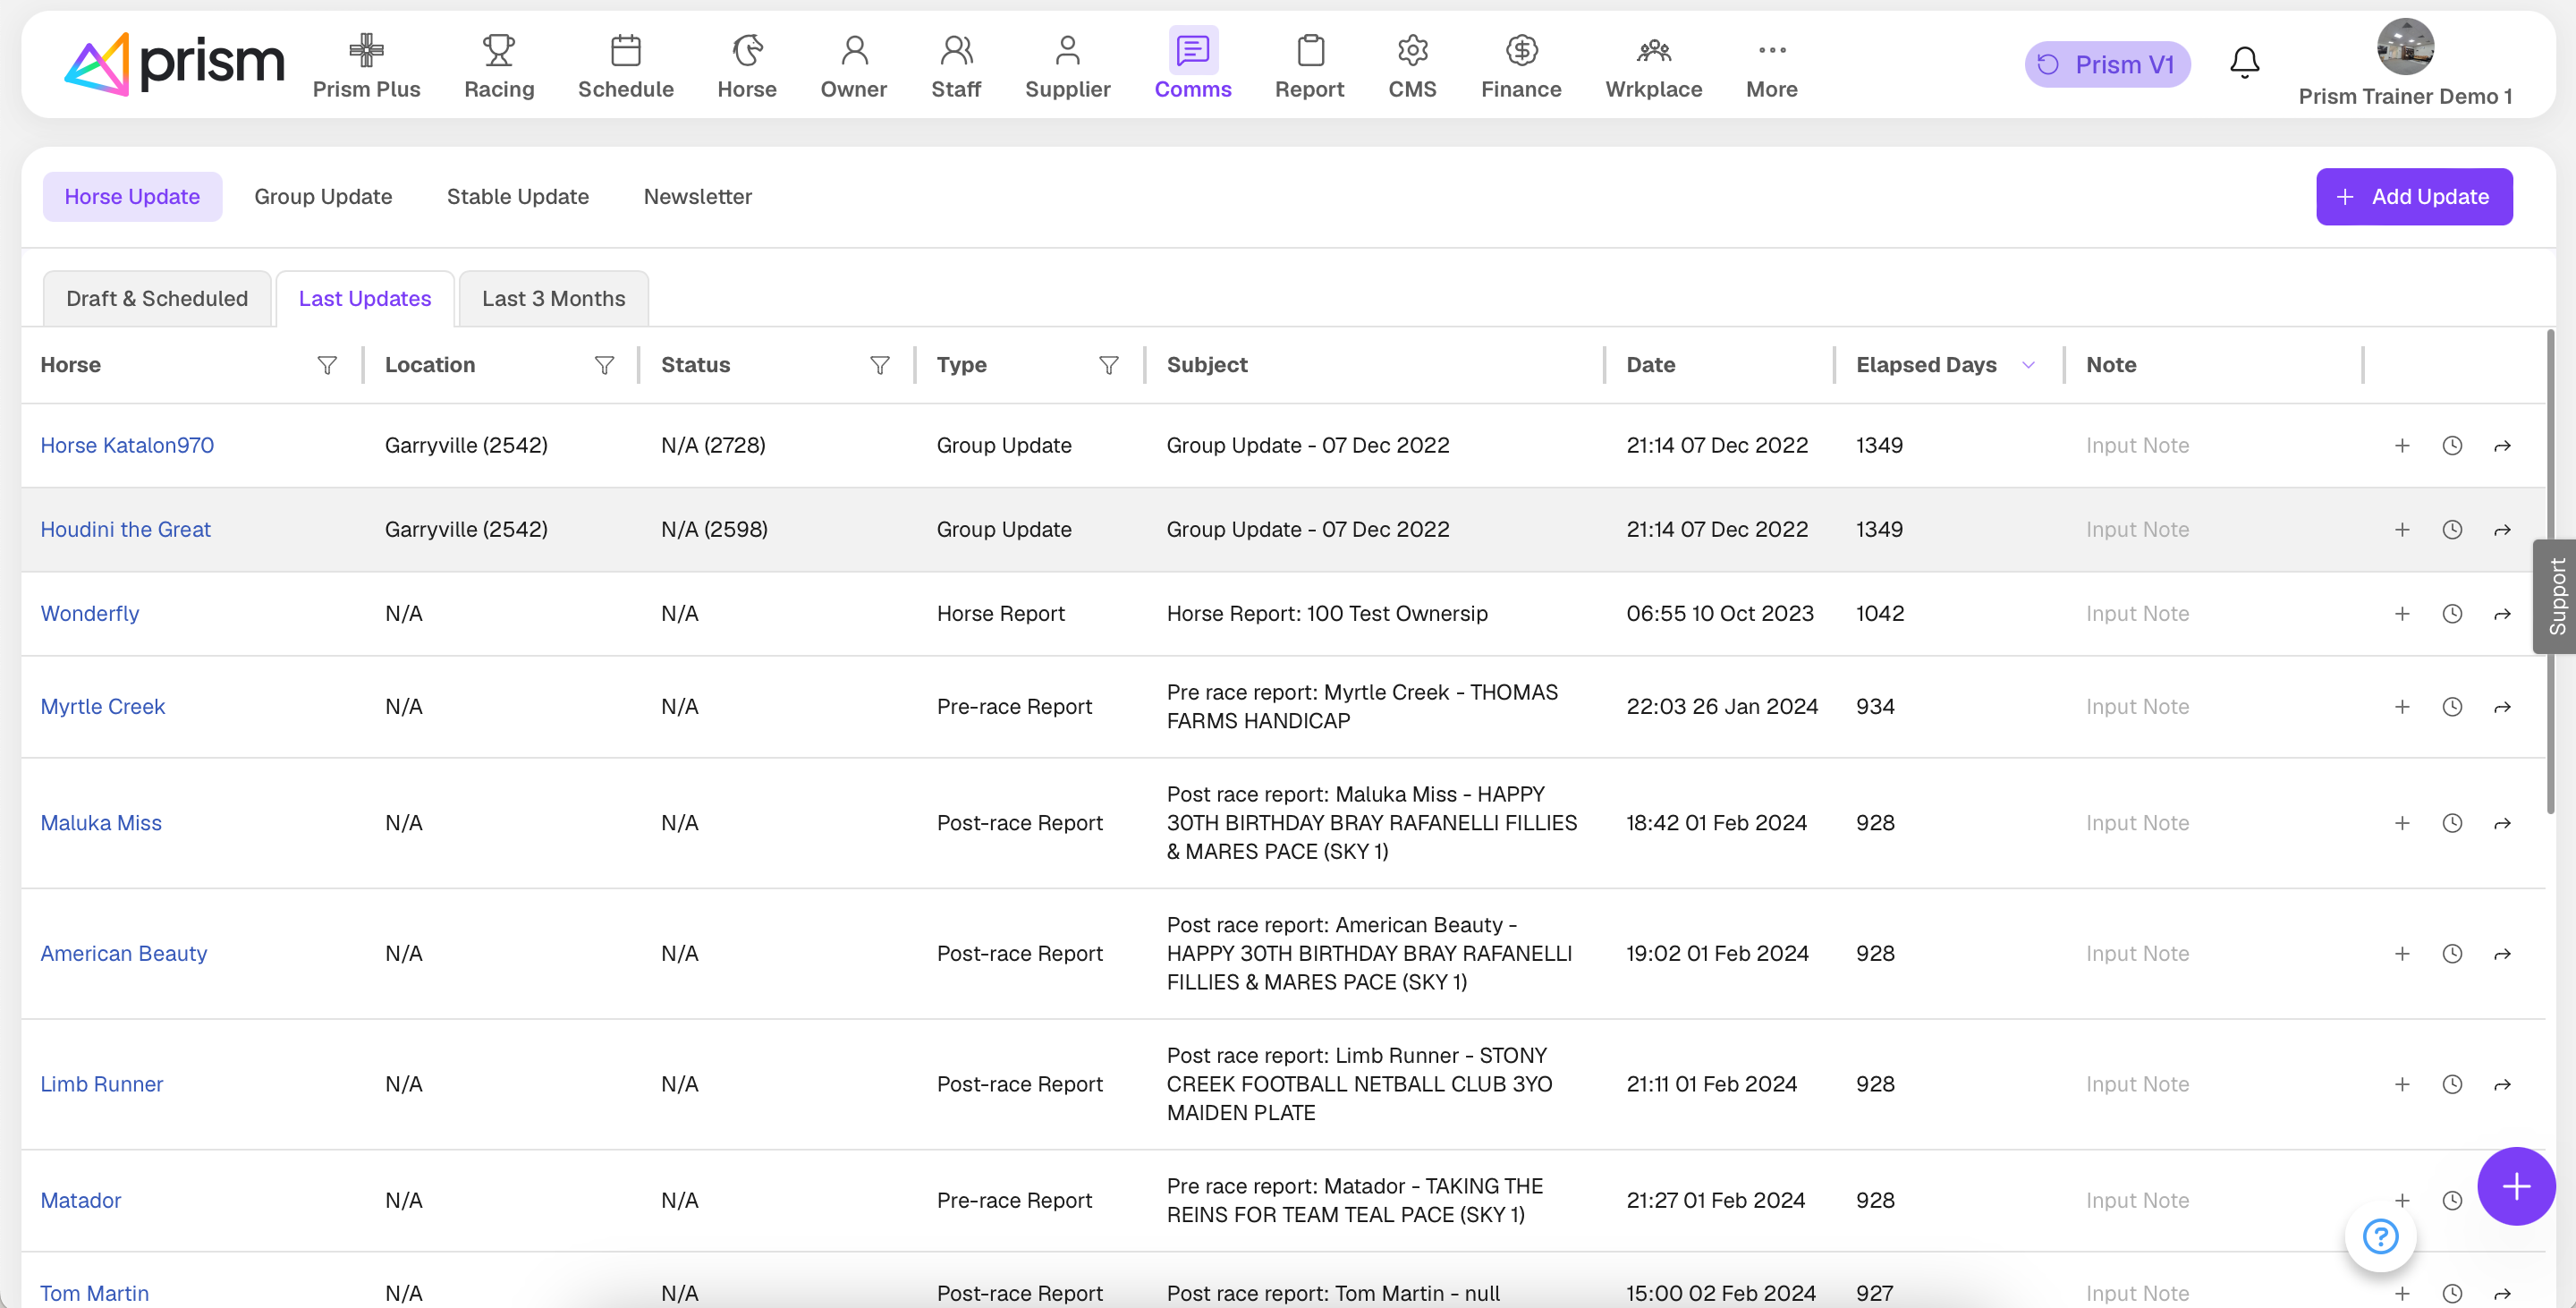
Task: Click the Note column header
Action: (2111, 365)
